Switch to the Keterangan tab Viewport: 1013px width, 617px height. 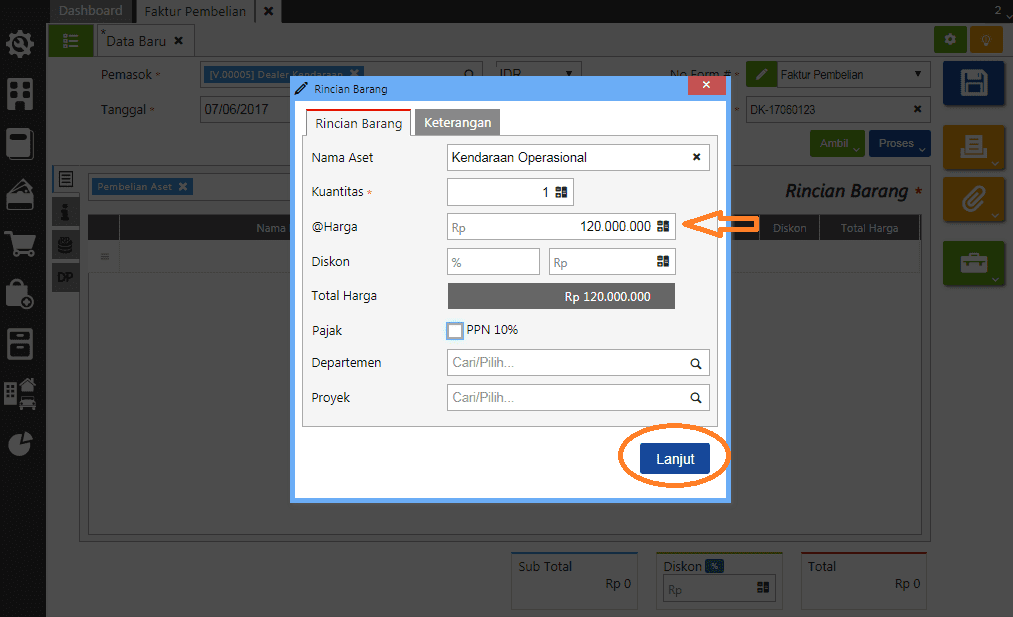pos(456,122)
